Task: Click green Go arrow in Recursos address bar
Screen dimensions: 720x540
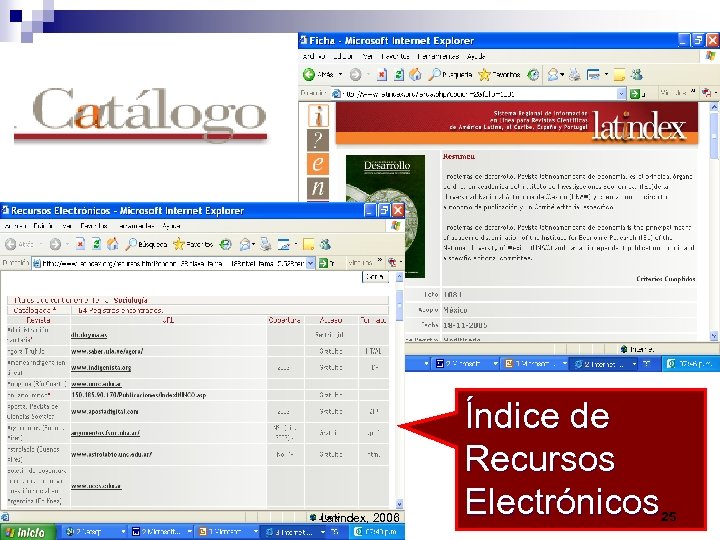Action: pos(324,263)
